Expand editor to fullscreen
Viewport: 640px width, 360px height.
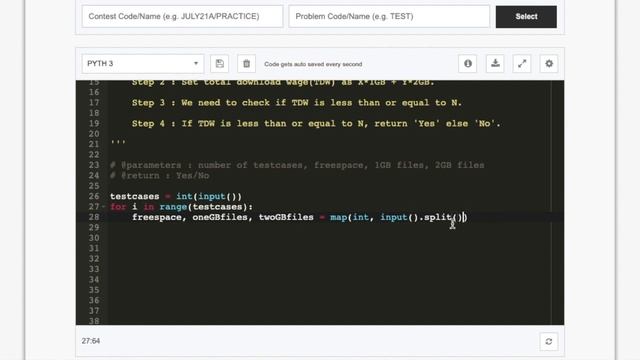(x=522, y=64)
